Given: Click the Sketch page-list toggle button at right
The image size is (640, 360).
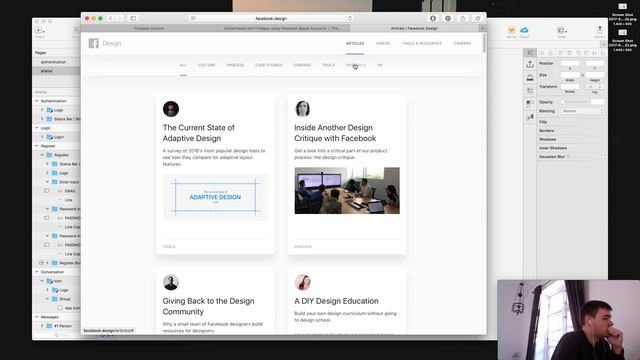Looking at the screenshot, I should pos(603,44).
